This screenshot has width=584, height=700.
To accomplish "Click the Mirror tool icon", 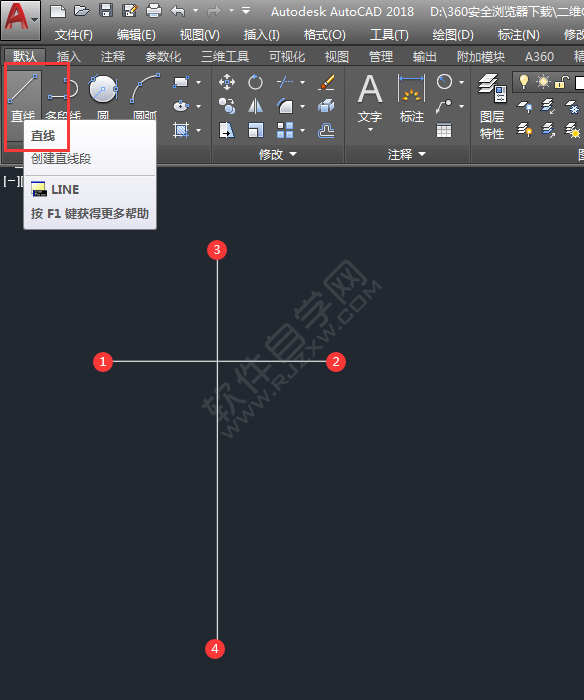I will 255,106.
